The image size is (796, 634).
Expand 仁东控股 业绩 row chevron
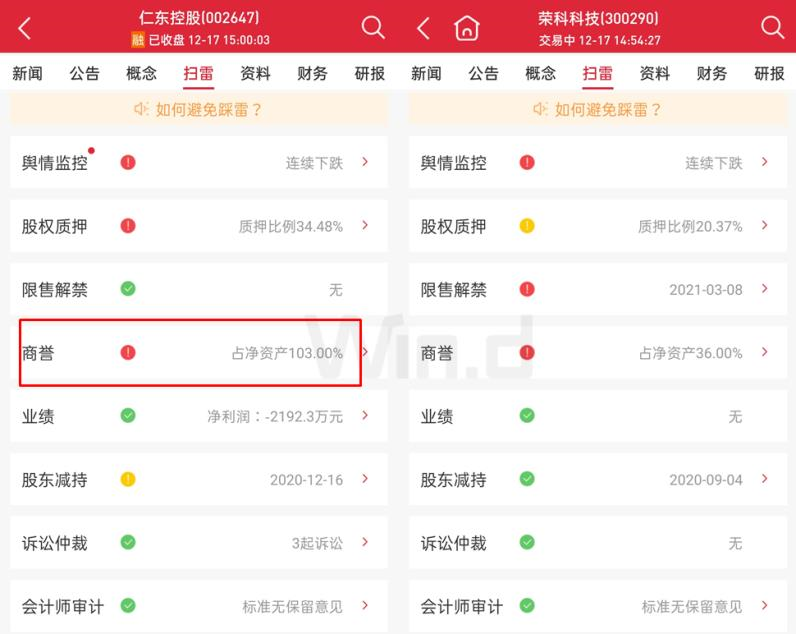pyautogui.click(x=365, y=415)
